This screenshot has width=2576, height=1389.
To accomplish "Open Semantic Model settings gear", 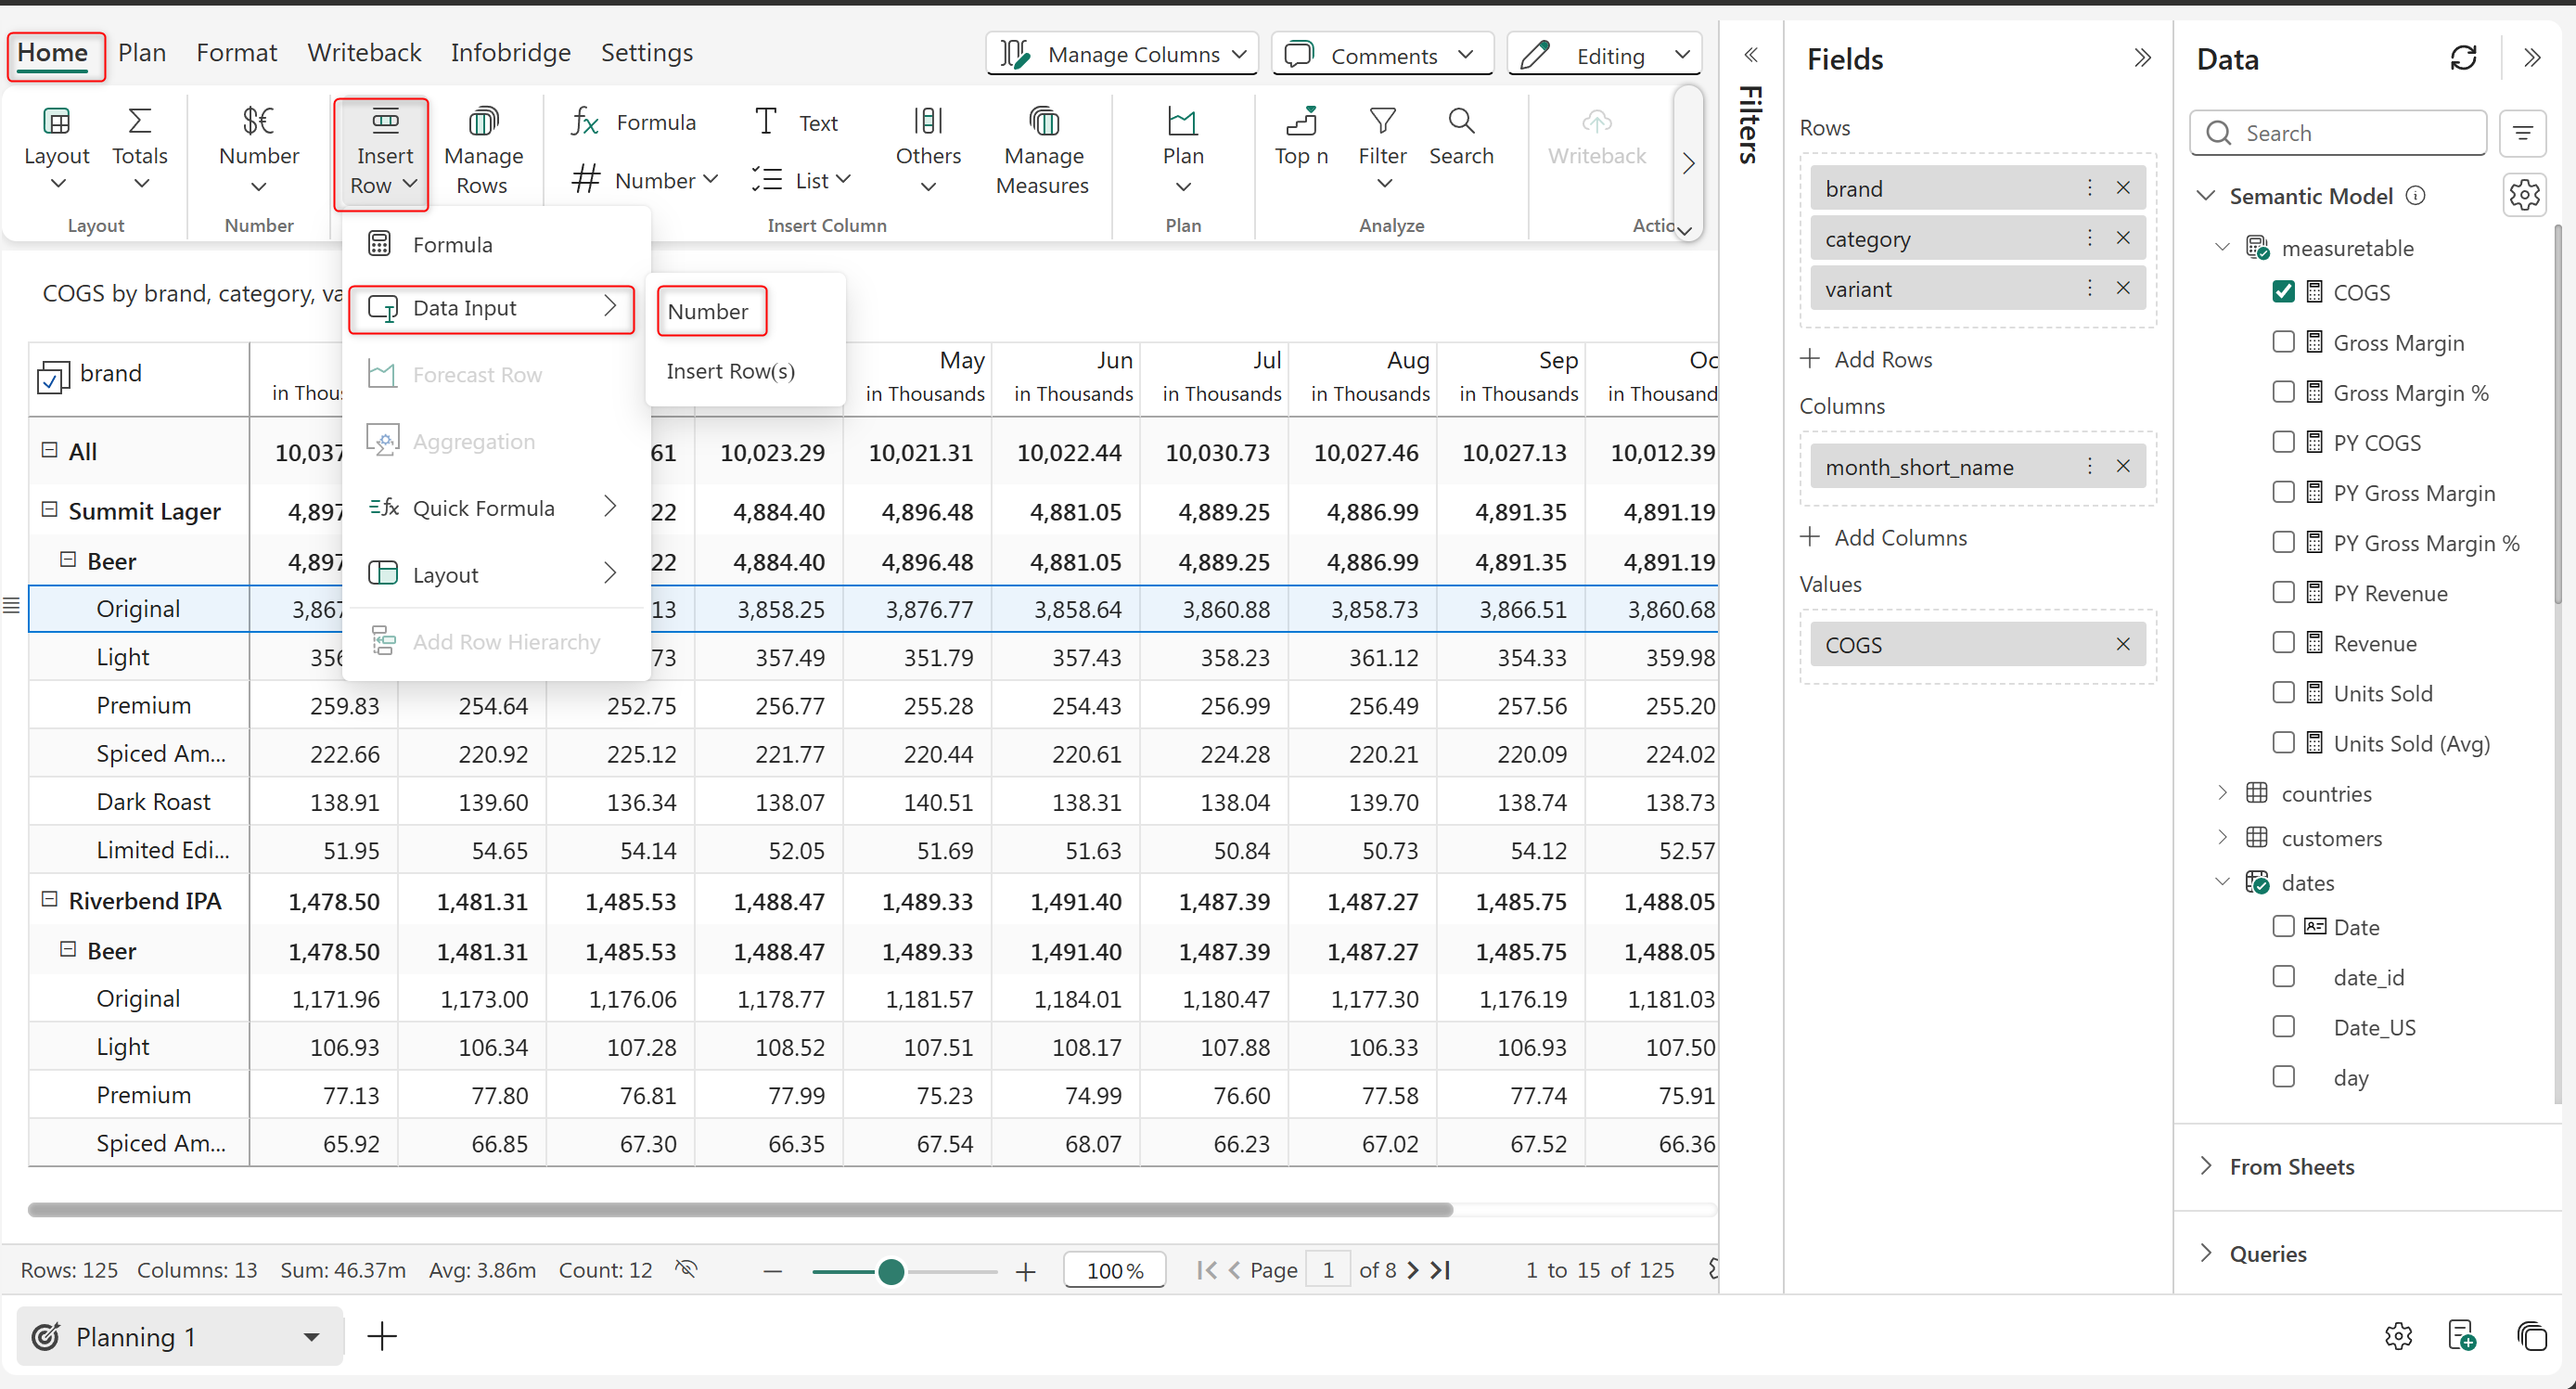I will (x=2524, y=195).
